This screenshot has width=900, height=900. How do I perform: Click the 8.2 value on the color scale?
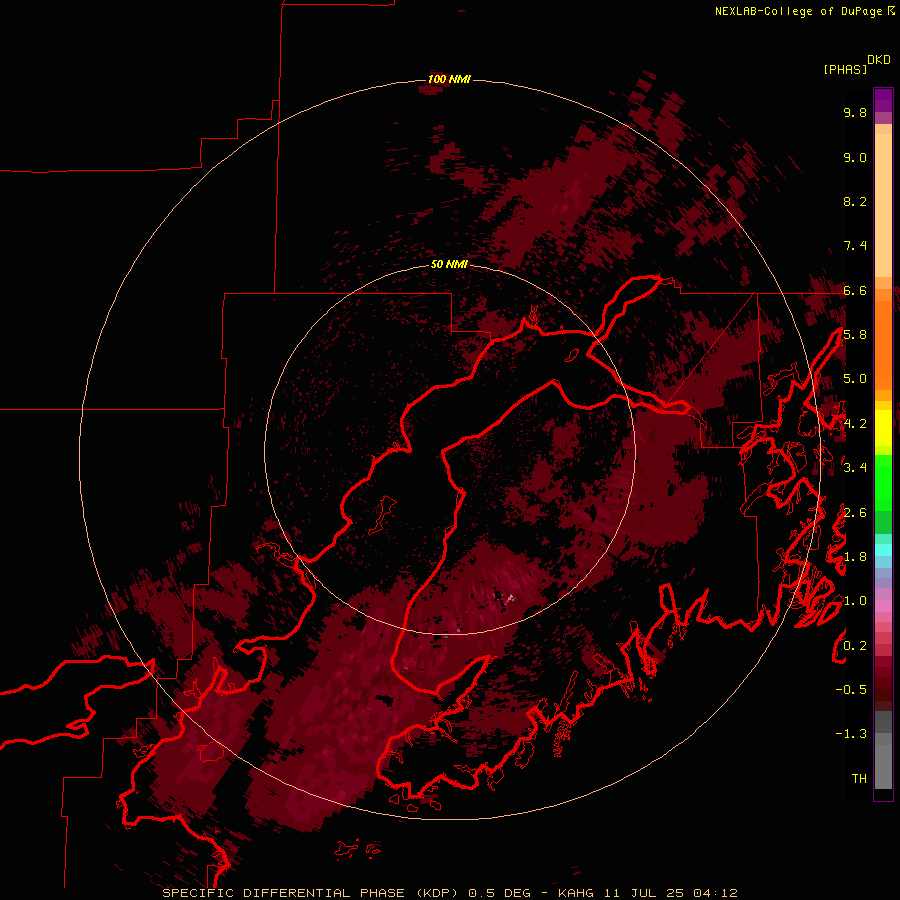click(x=855, y=201)
